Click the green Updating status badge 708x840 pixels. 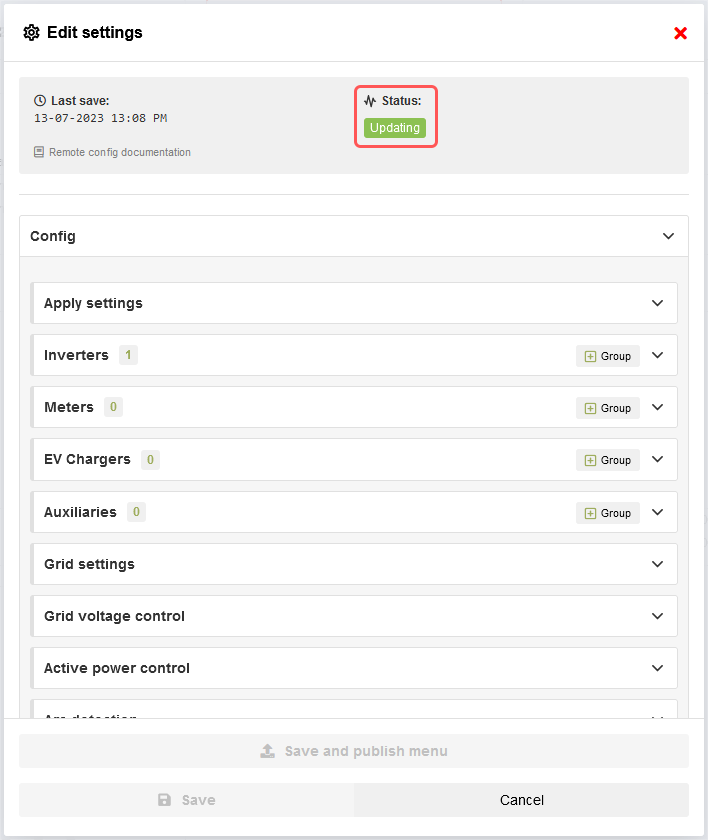pyautogui.click(x=395, y=128)
